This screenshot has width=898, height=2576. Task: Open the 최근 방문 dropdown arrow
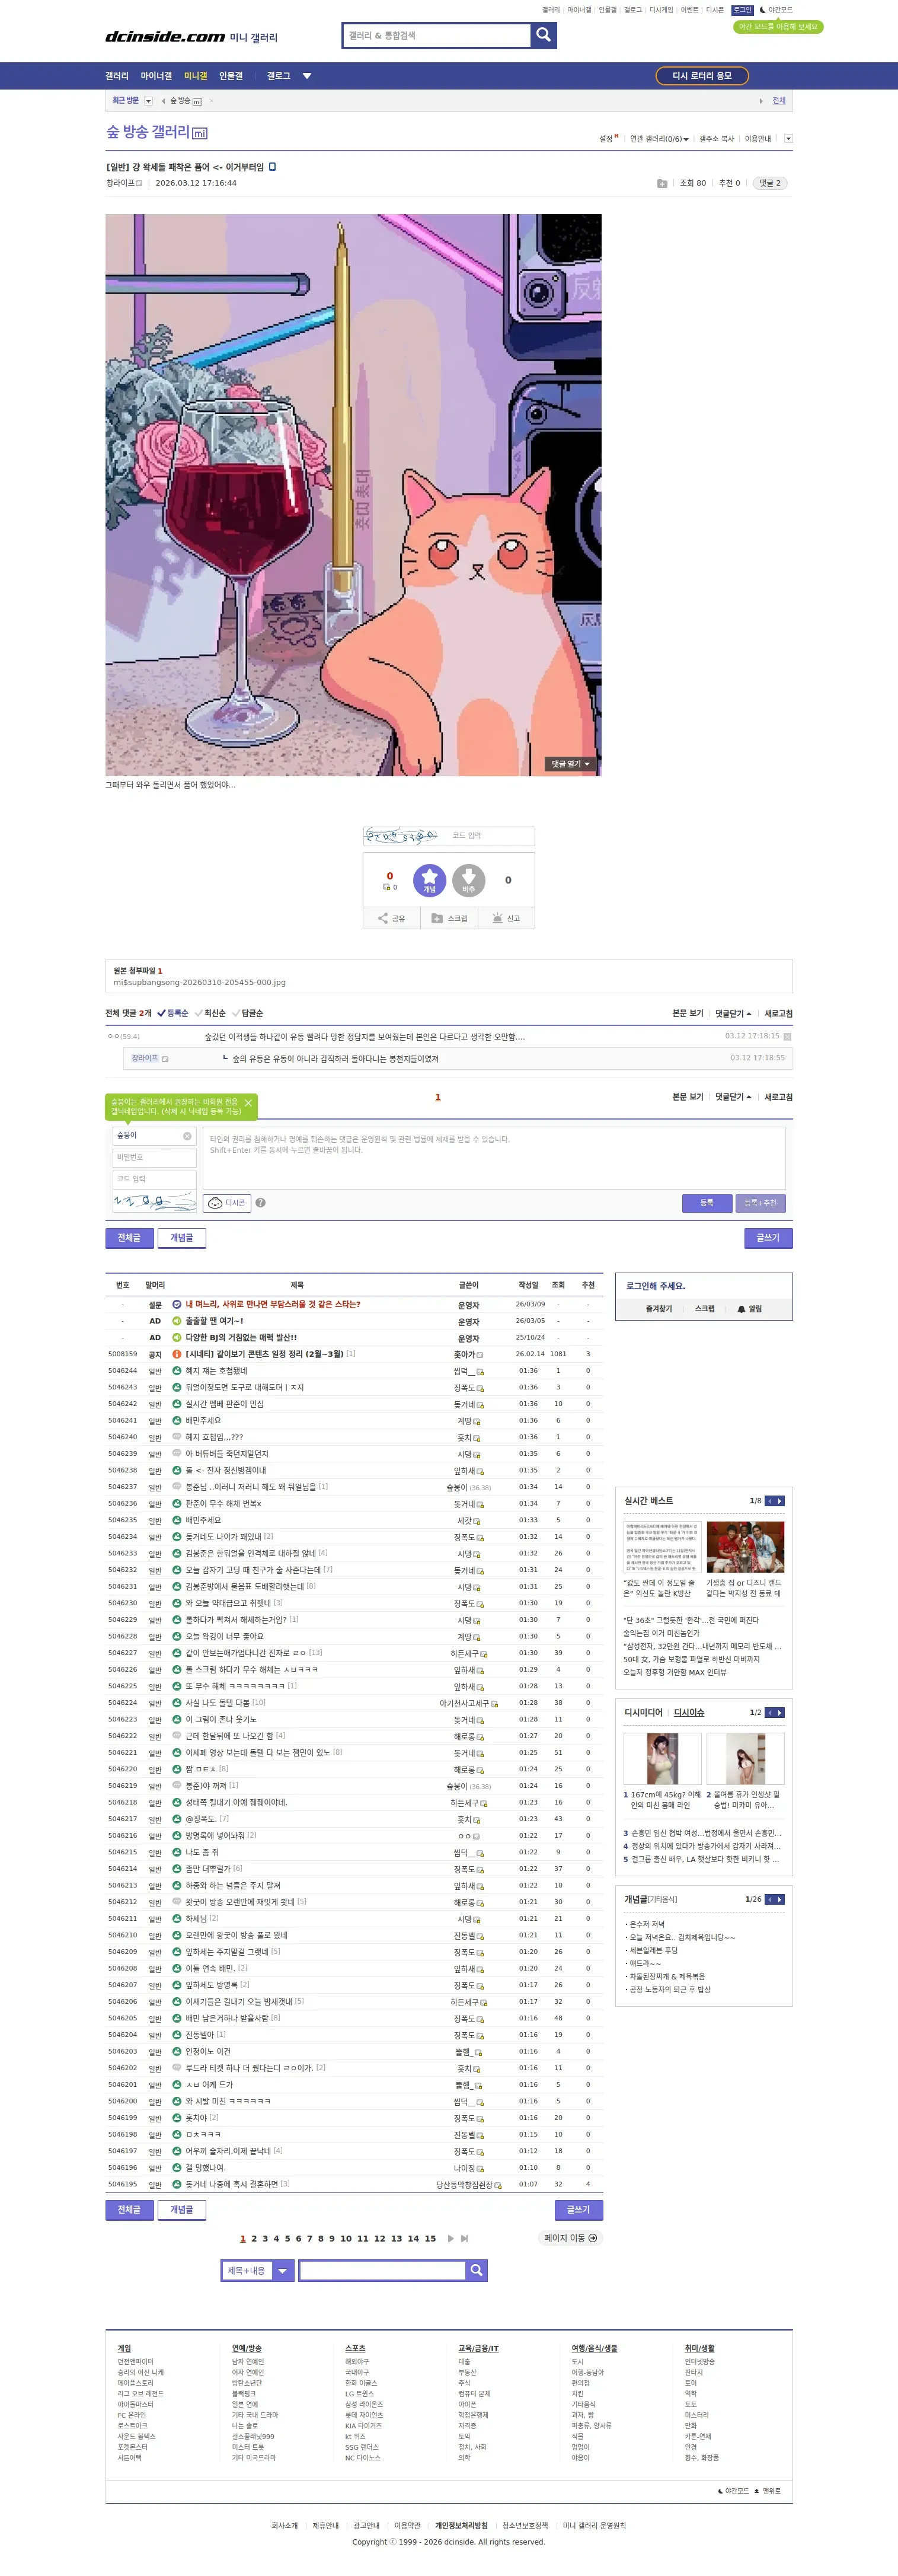[148, 101]
